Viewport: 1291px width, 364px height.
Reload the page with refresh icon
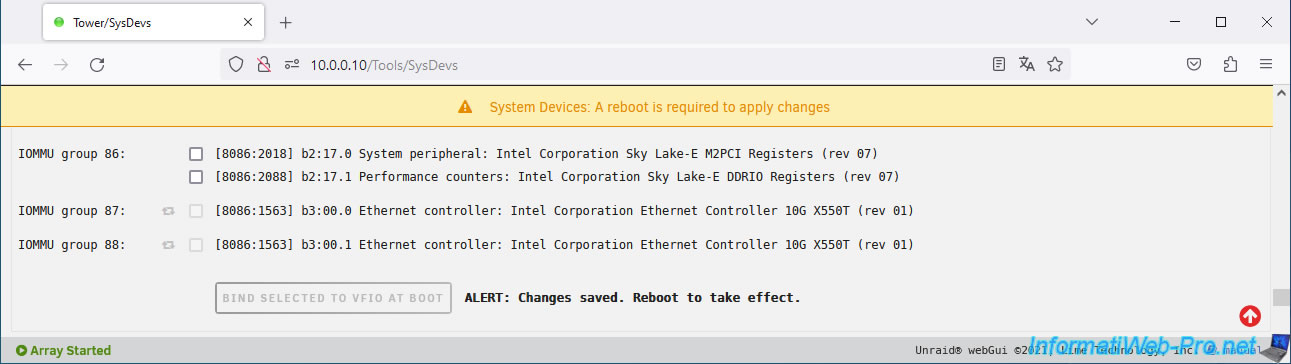[x=97, y=64]
